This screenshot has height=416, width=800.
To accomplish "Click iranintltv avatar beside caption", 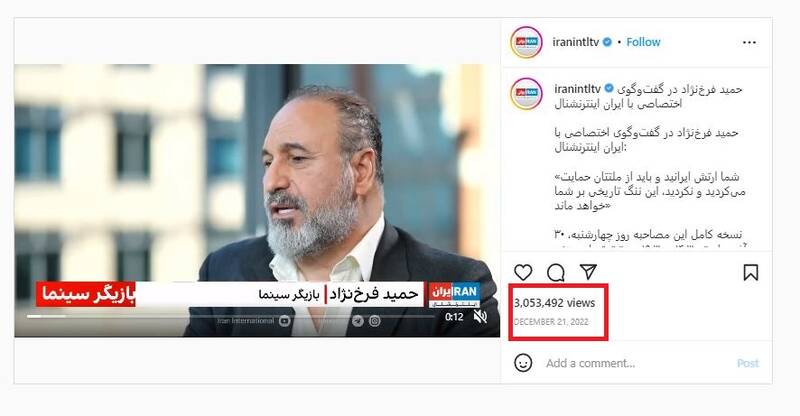I will [x=526, y=93].
